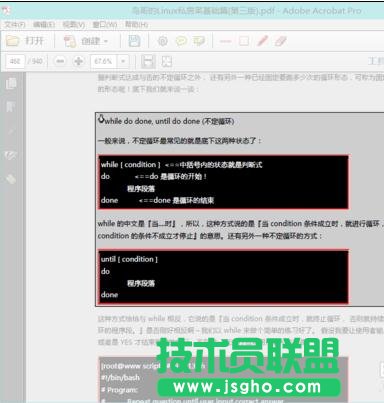
Task: Open the 视图(V) menu
Action: [73, 24]
